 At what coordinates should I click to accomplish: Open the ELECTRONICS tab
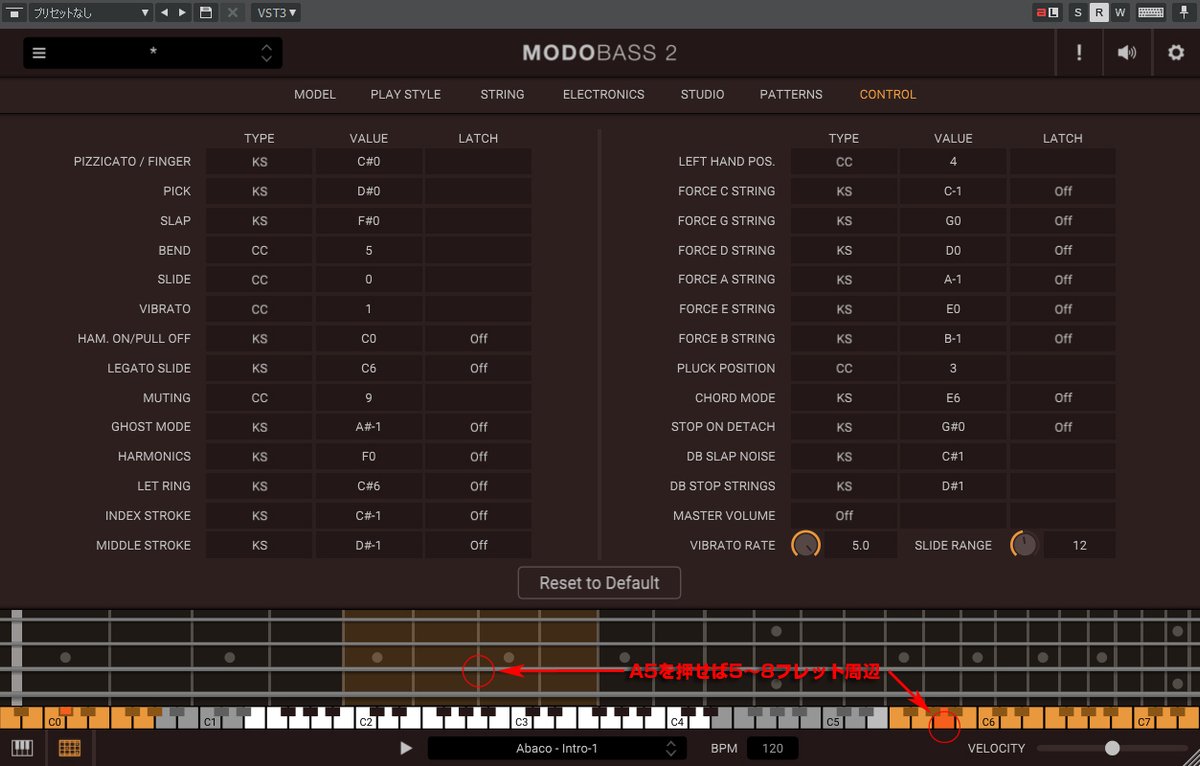coord(604,94)
